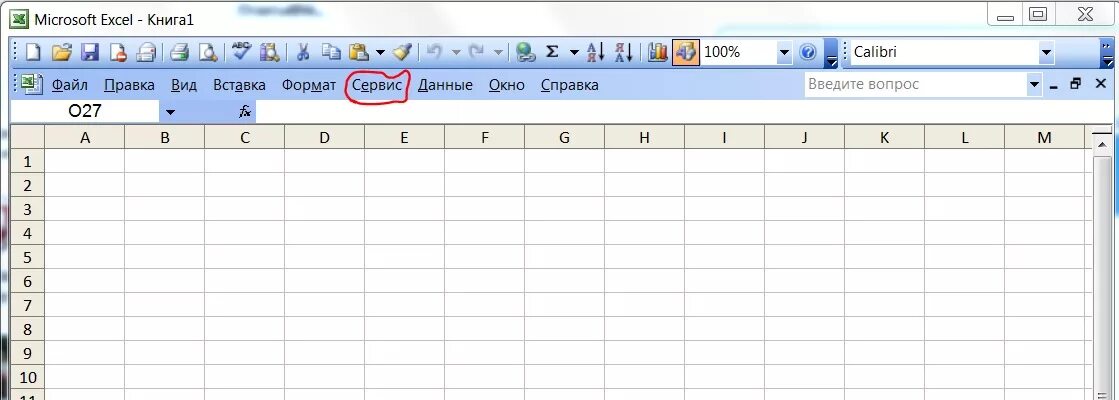Sort descending with Я-А icon

624,52
